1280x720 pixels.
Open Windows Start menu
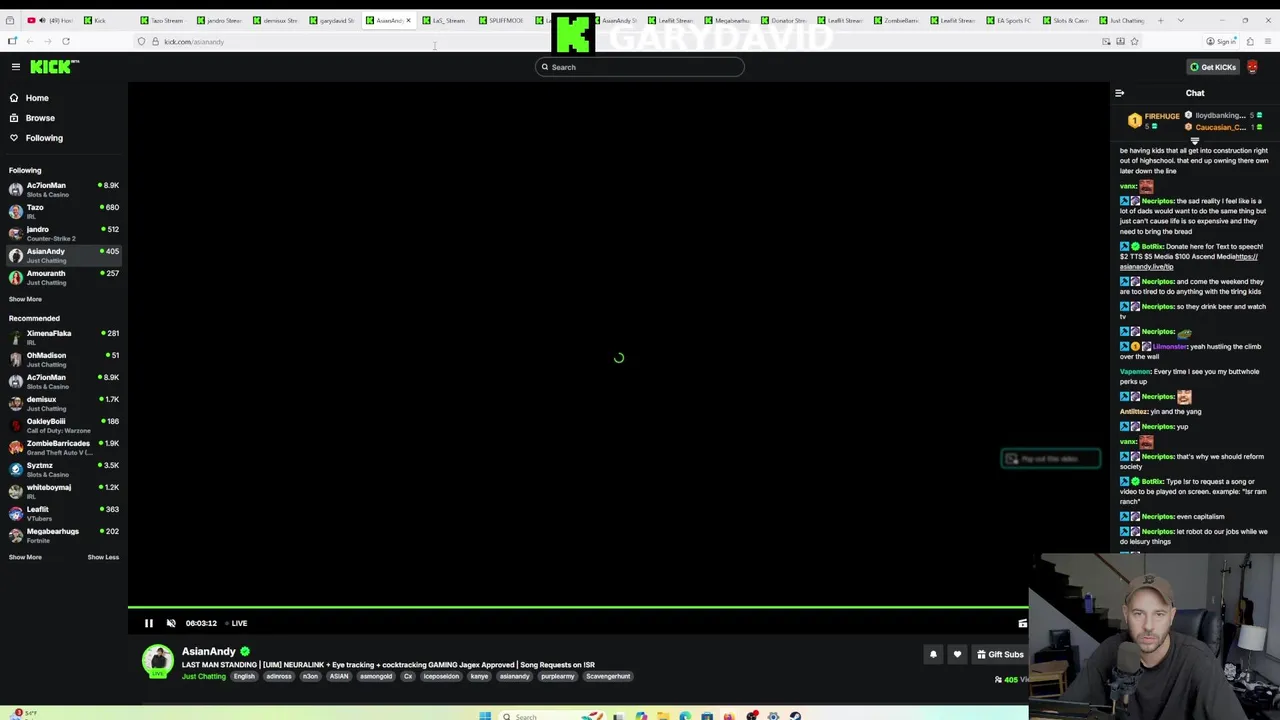pyautogui.click(x=485, y=716)
